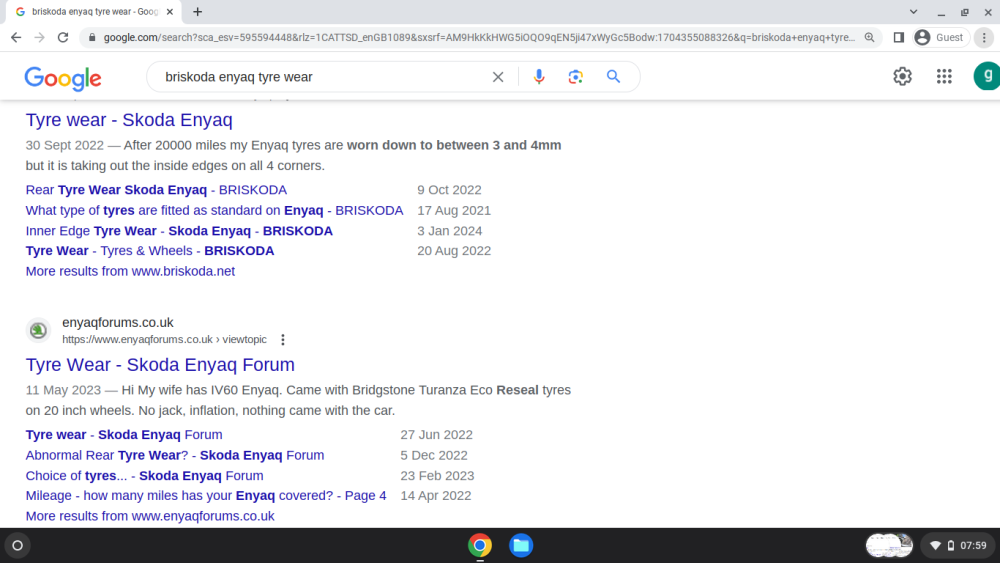1000x563 pixels.
Task: Open the Guest profile menu
Action: pyautogui.click(x=940, y=38)
